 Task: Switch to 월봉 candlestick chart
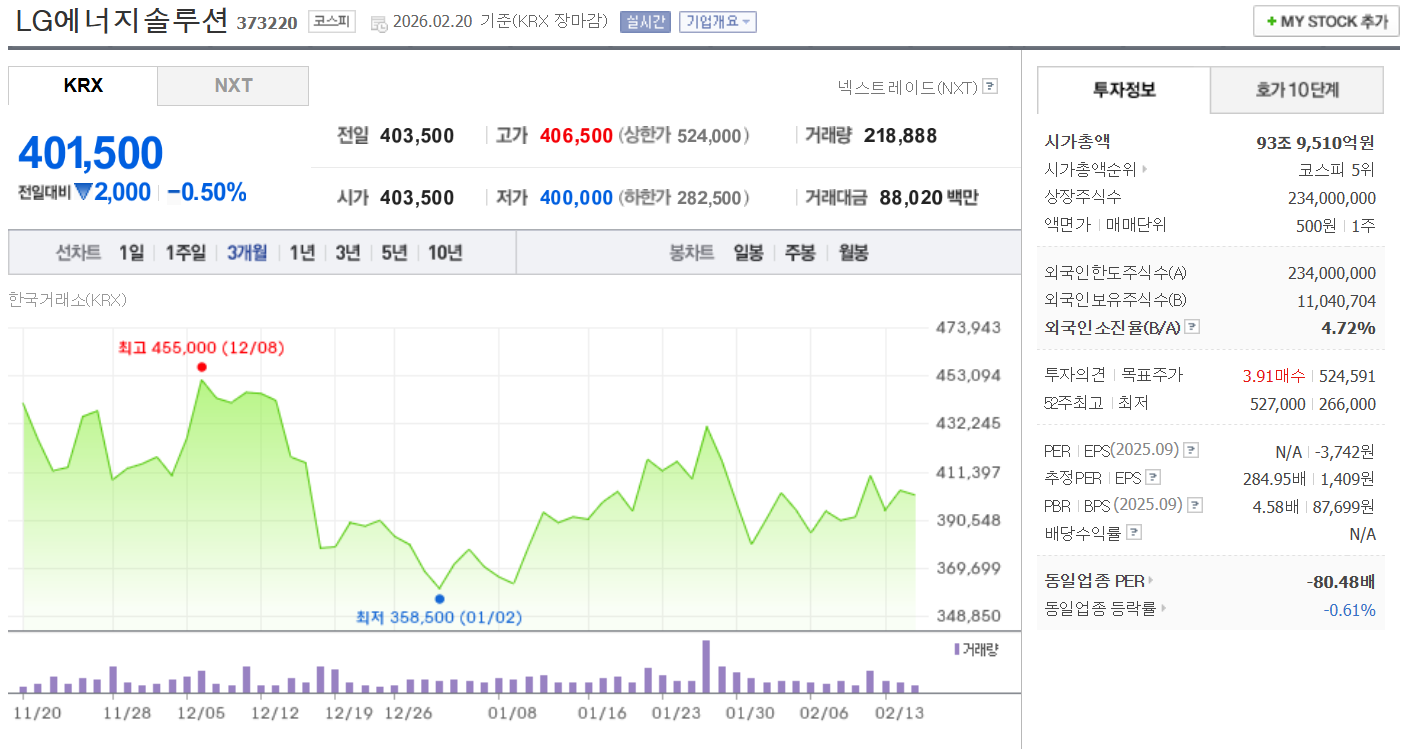[853, 253]
